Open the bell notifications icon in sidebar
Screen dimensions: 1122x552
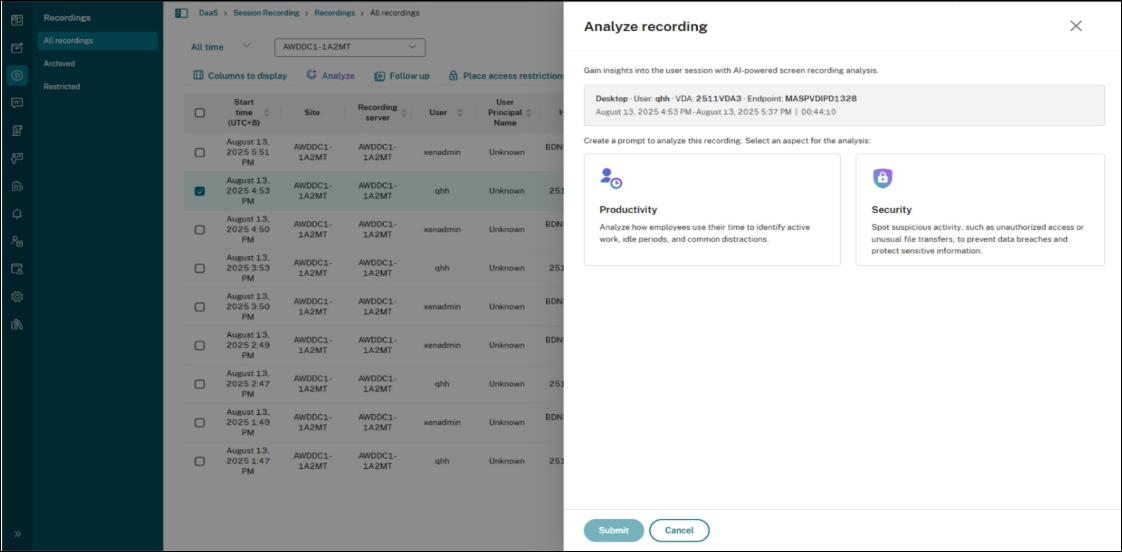[x=17, y=213]
